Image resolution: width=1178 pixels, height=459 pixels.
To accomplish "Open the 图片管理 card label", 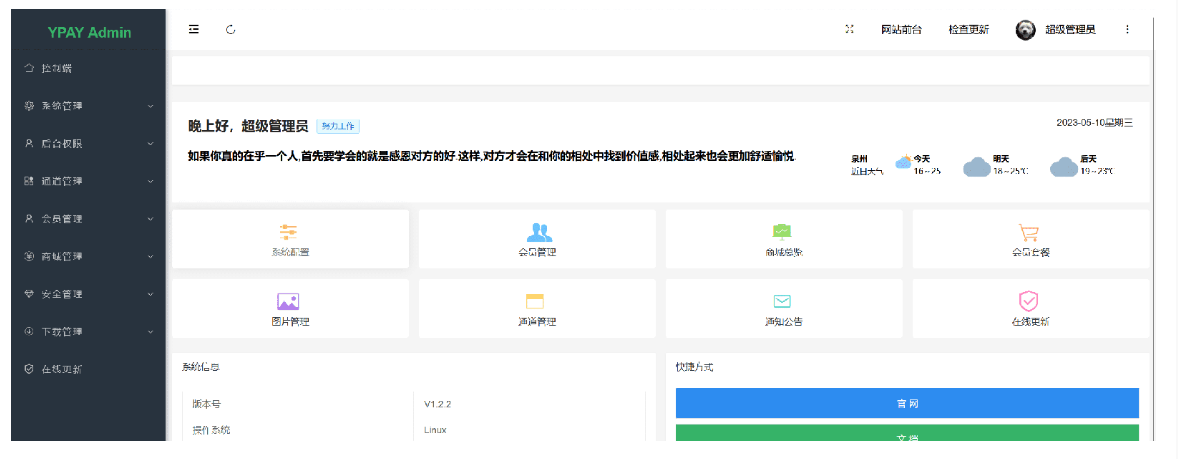I will tap(290, 322).
